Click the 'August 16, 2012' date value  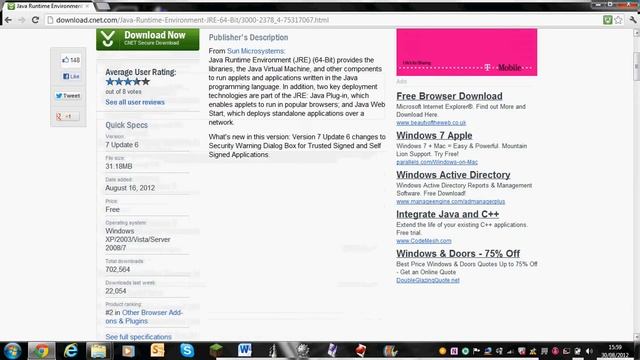point(130,188)
